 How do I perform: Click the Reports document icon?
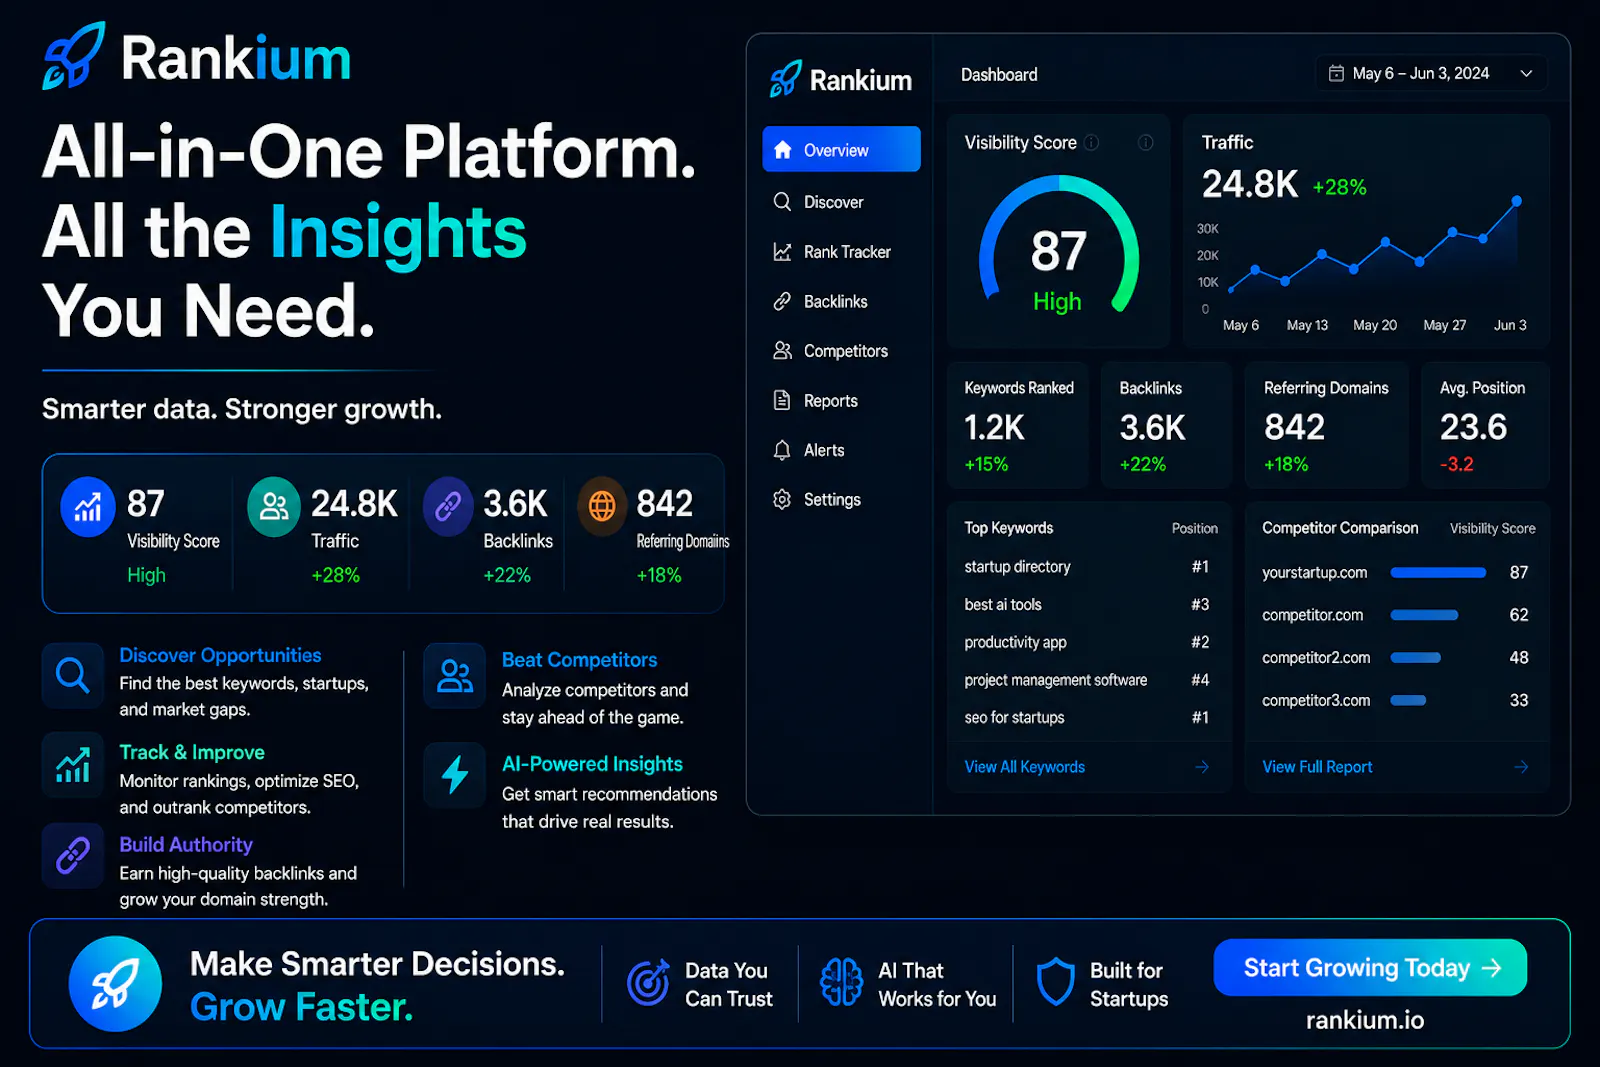(782, 401)
